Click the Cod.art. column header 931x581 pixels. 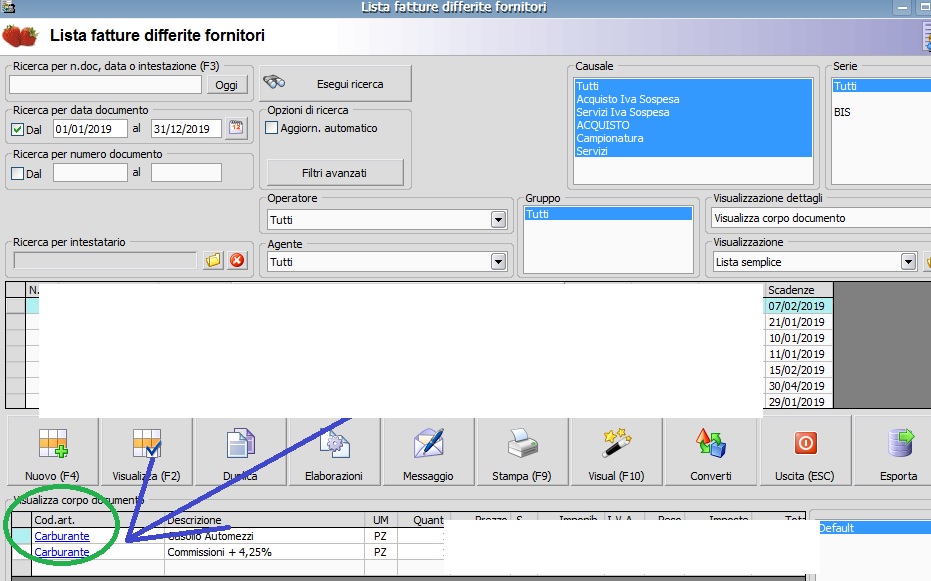coord(97,520)
